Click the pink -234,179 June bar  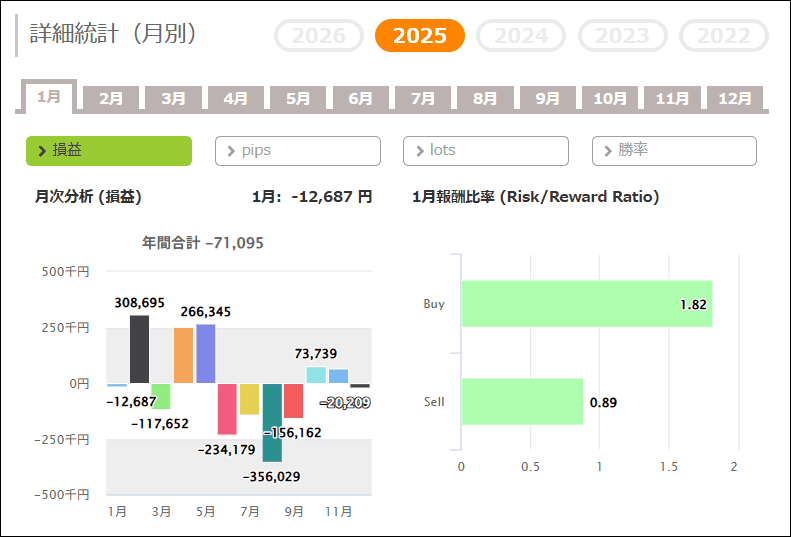[x=227, y=409]
